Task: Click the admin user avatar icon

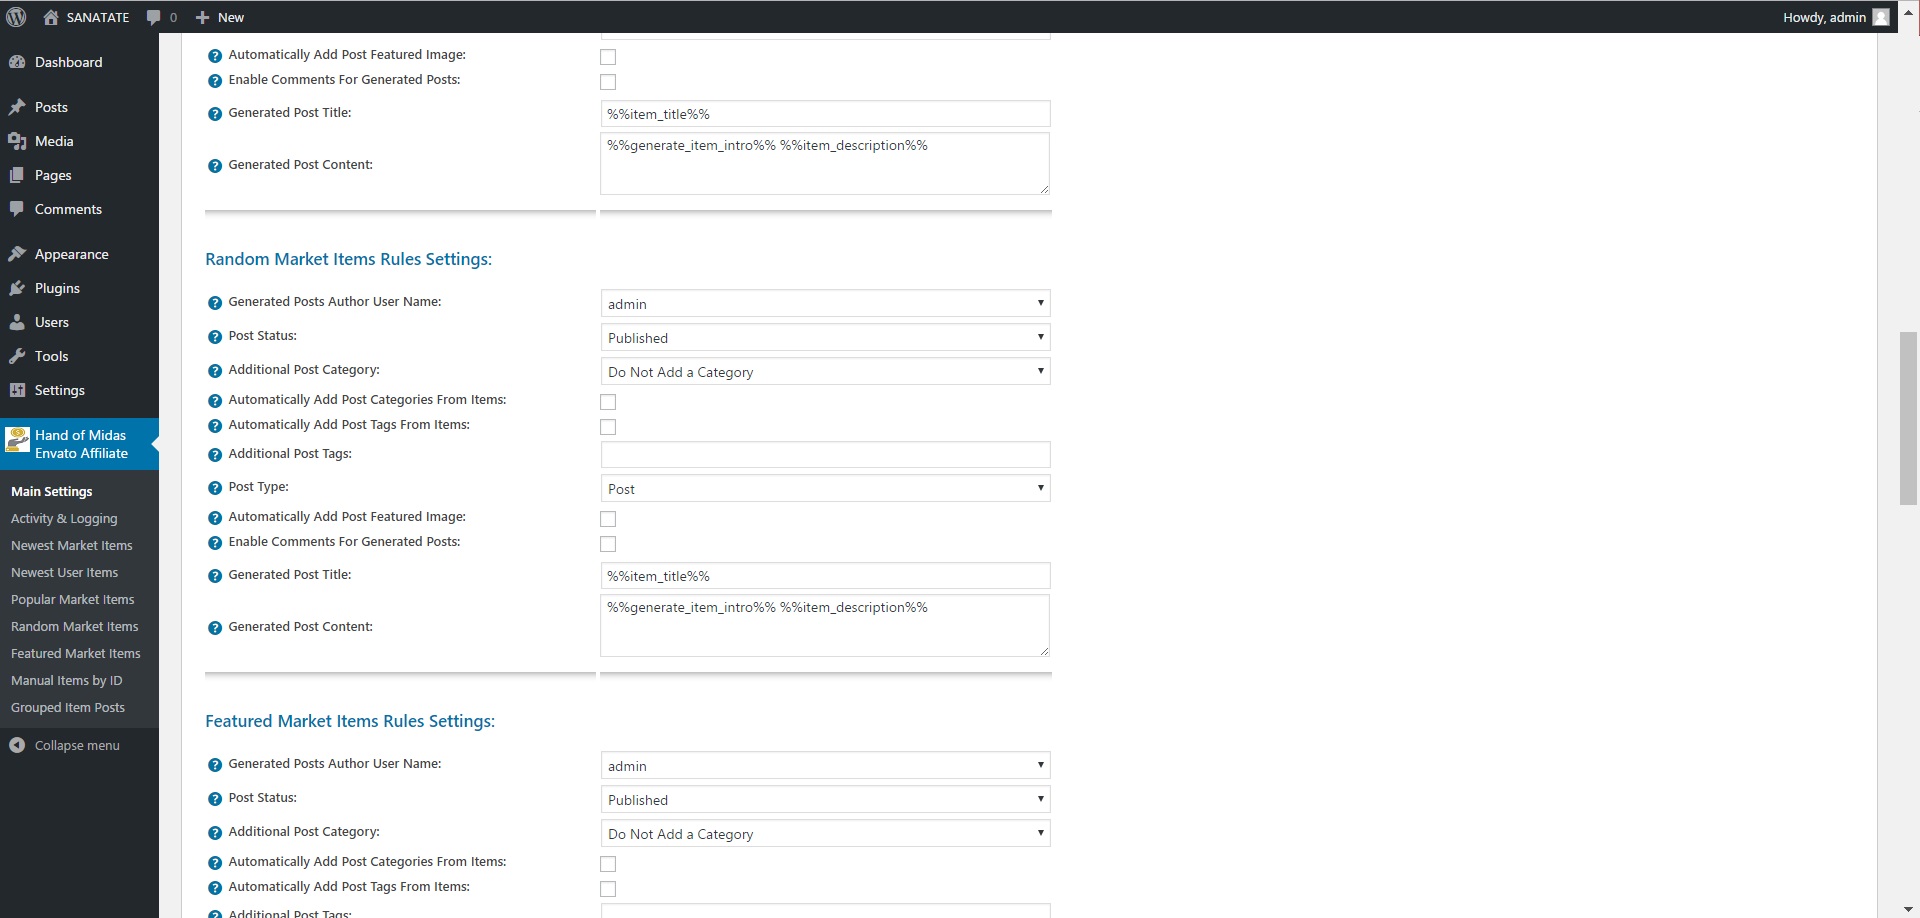Action: click(x=1881, y=17)
